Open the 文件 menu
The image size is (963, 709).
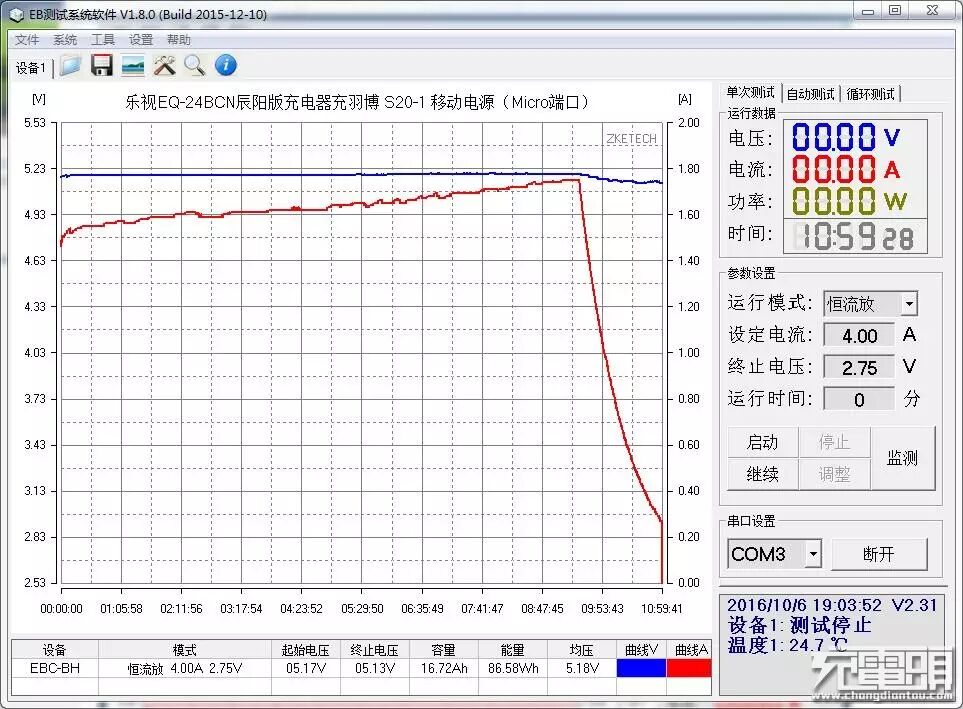pyautogui.click(x=26, y=40)
